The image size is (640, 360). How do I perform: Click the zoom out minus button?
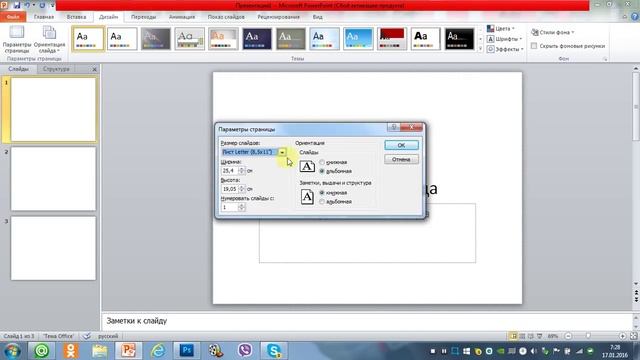(568, 336)
